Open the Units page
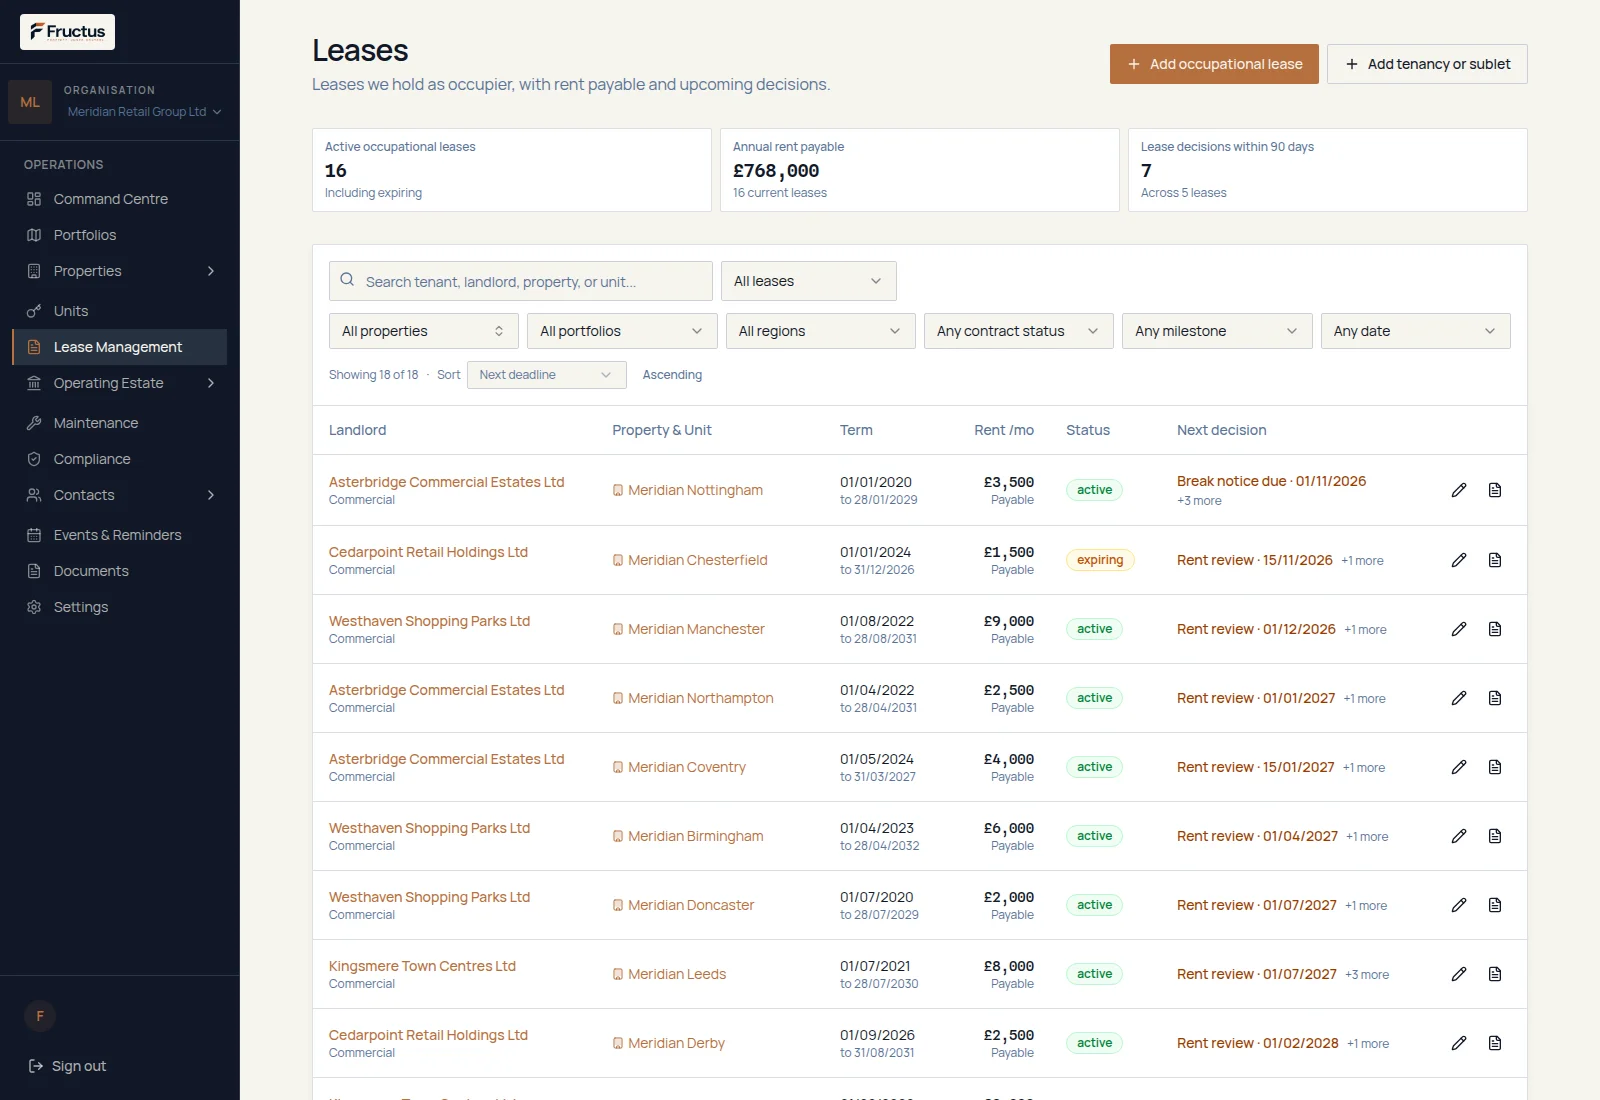Screen dimensions: 1600x1100 [119, 311]
